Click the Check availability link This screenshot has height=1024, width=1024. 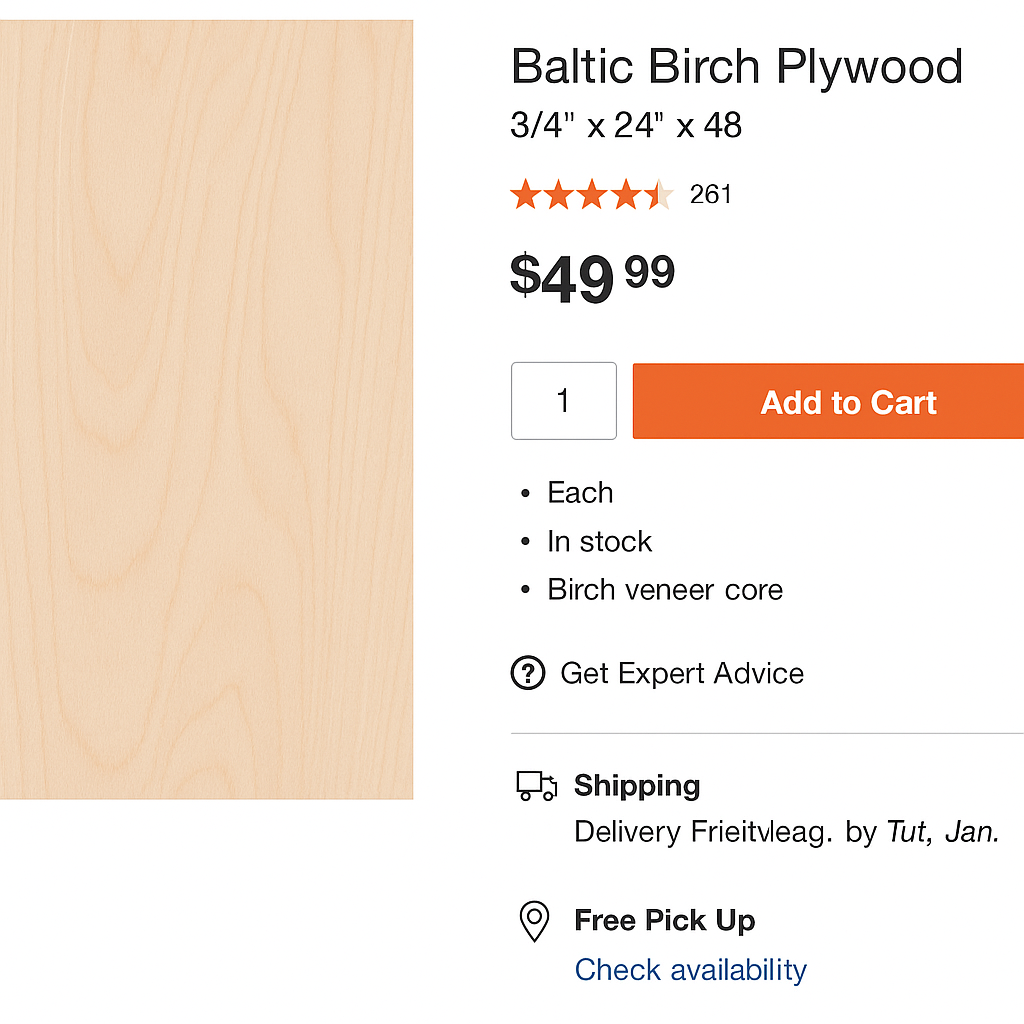tap(690, 969)
